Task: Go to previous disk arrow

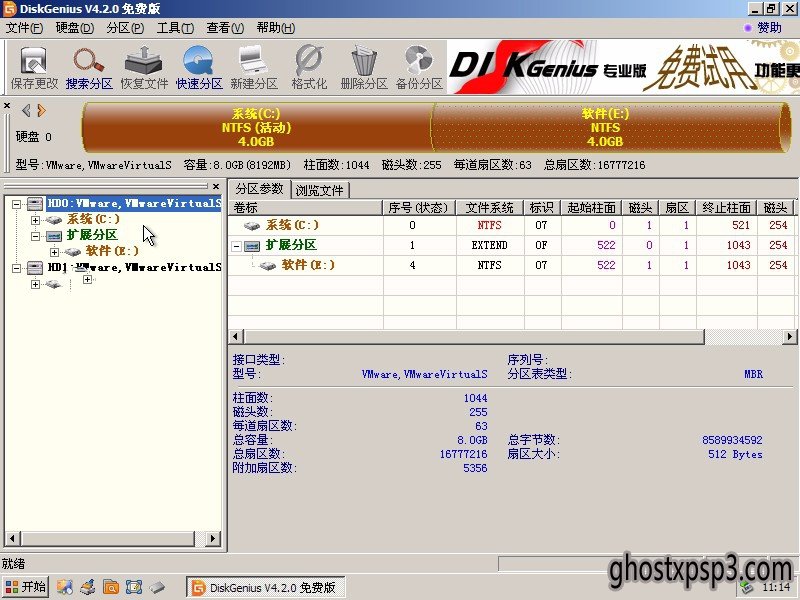Action: 26,110
